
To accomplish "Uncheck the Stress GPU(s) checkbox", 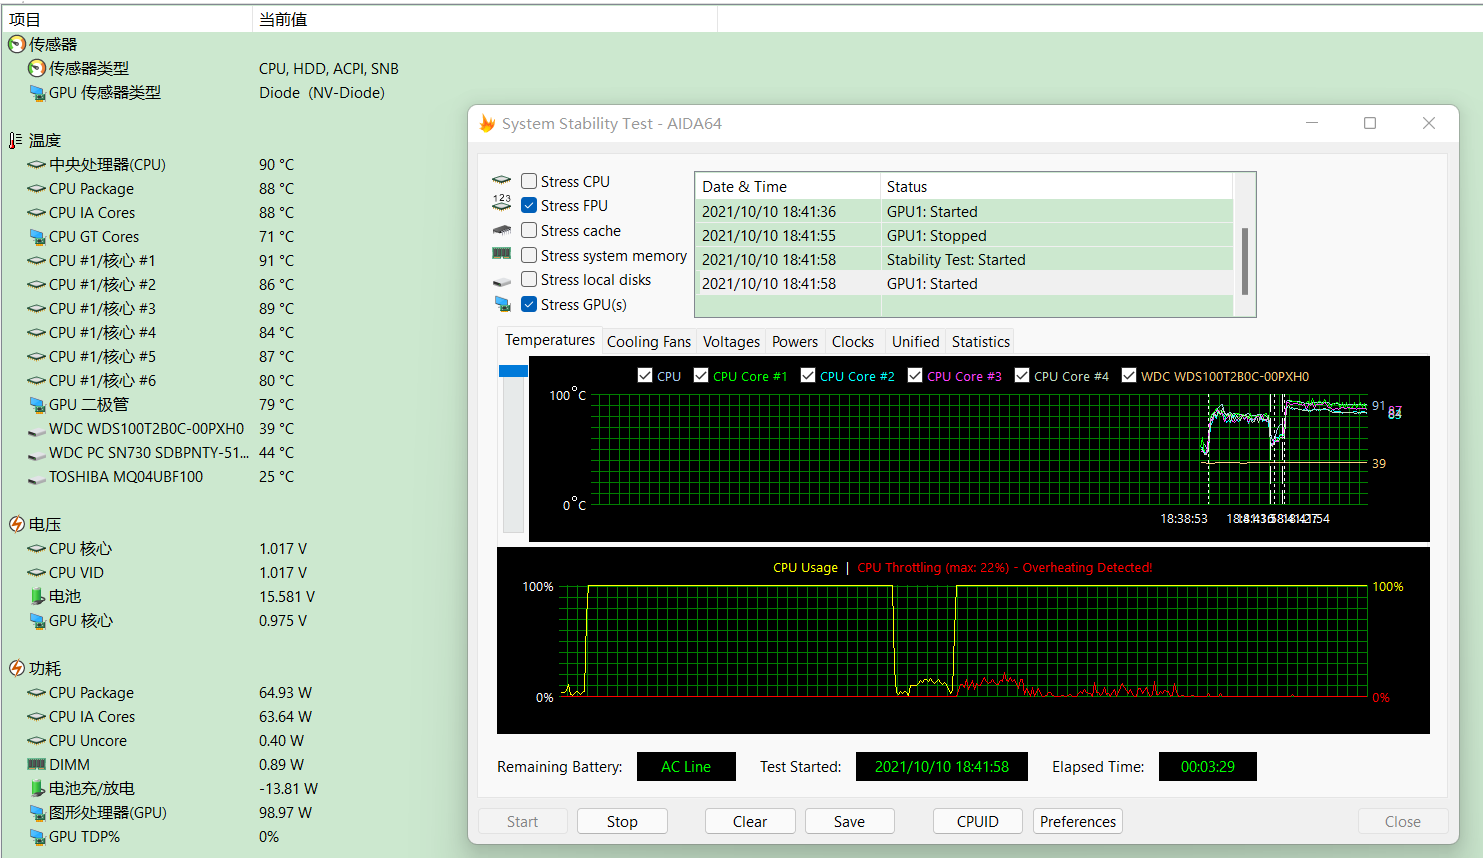I will tap(529, 304).
